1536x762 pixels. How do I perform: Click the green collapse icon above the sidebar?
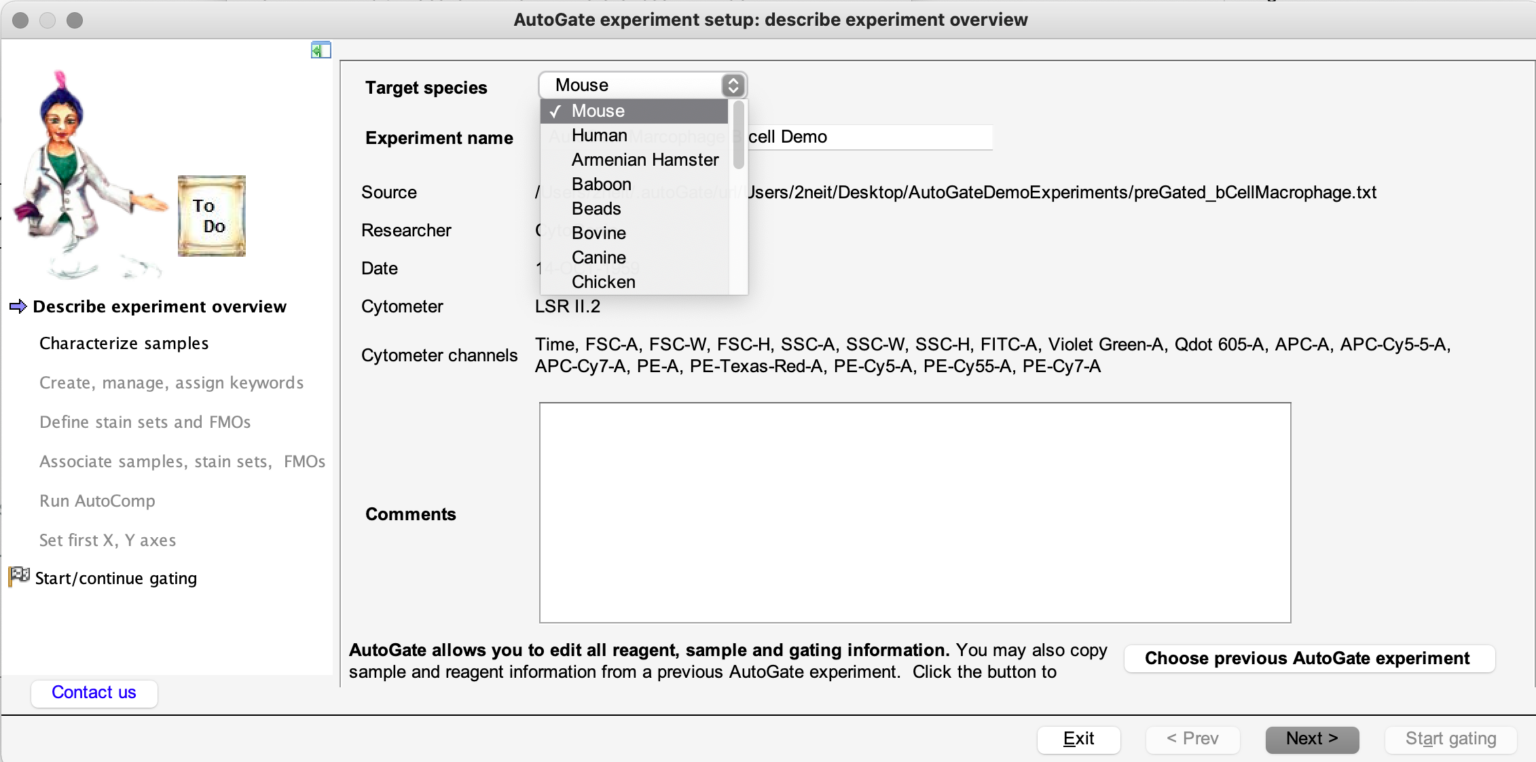pyautogui.click(x=321, y=49)
